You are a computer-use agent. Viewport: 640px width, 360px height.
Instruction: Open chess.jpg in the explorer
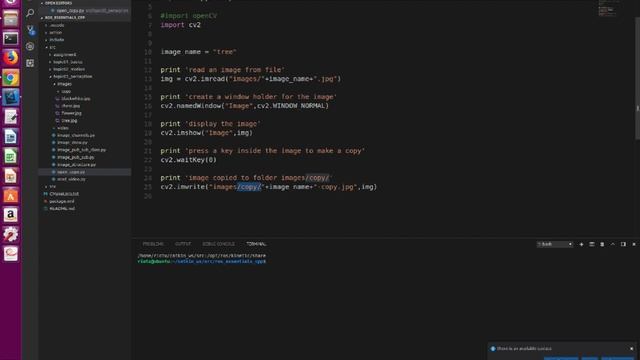point(71,106)
